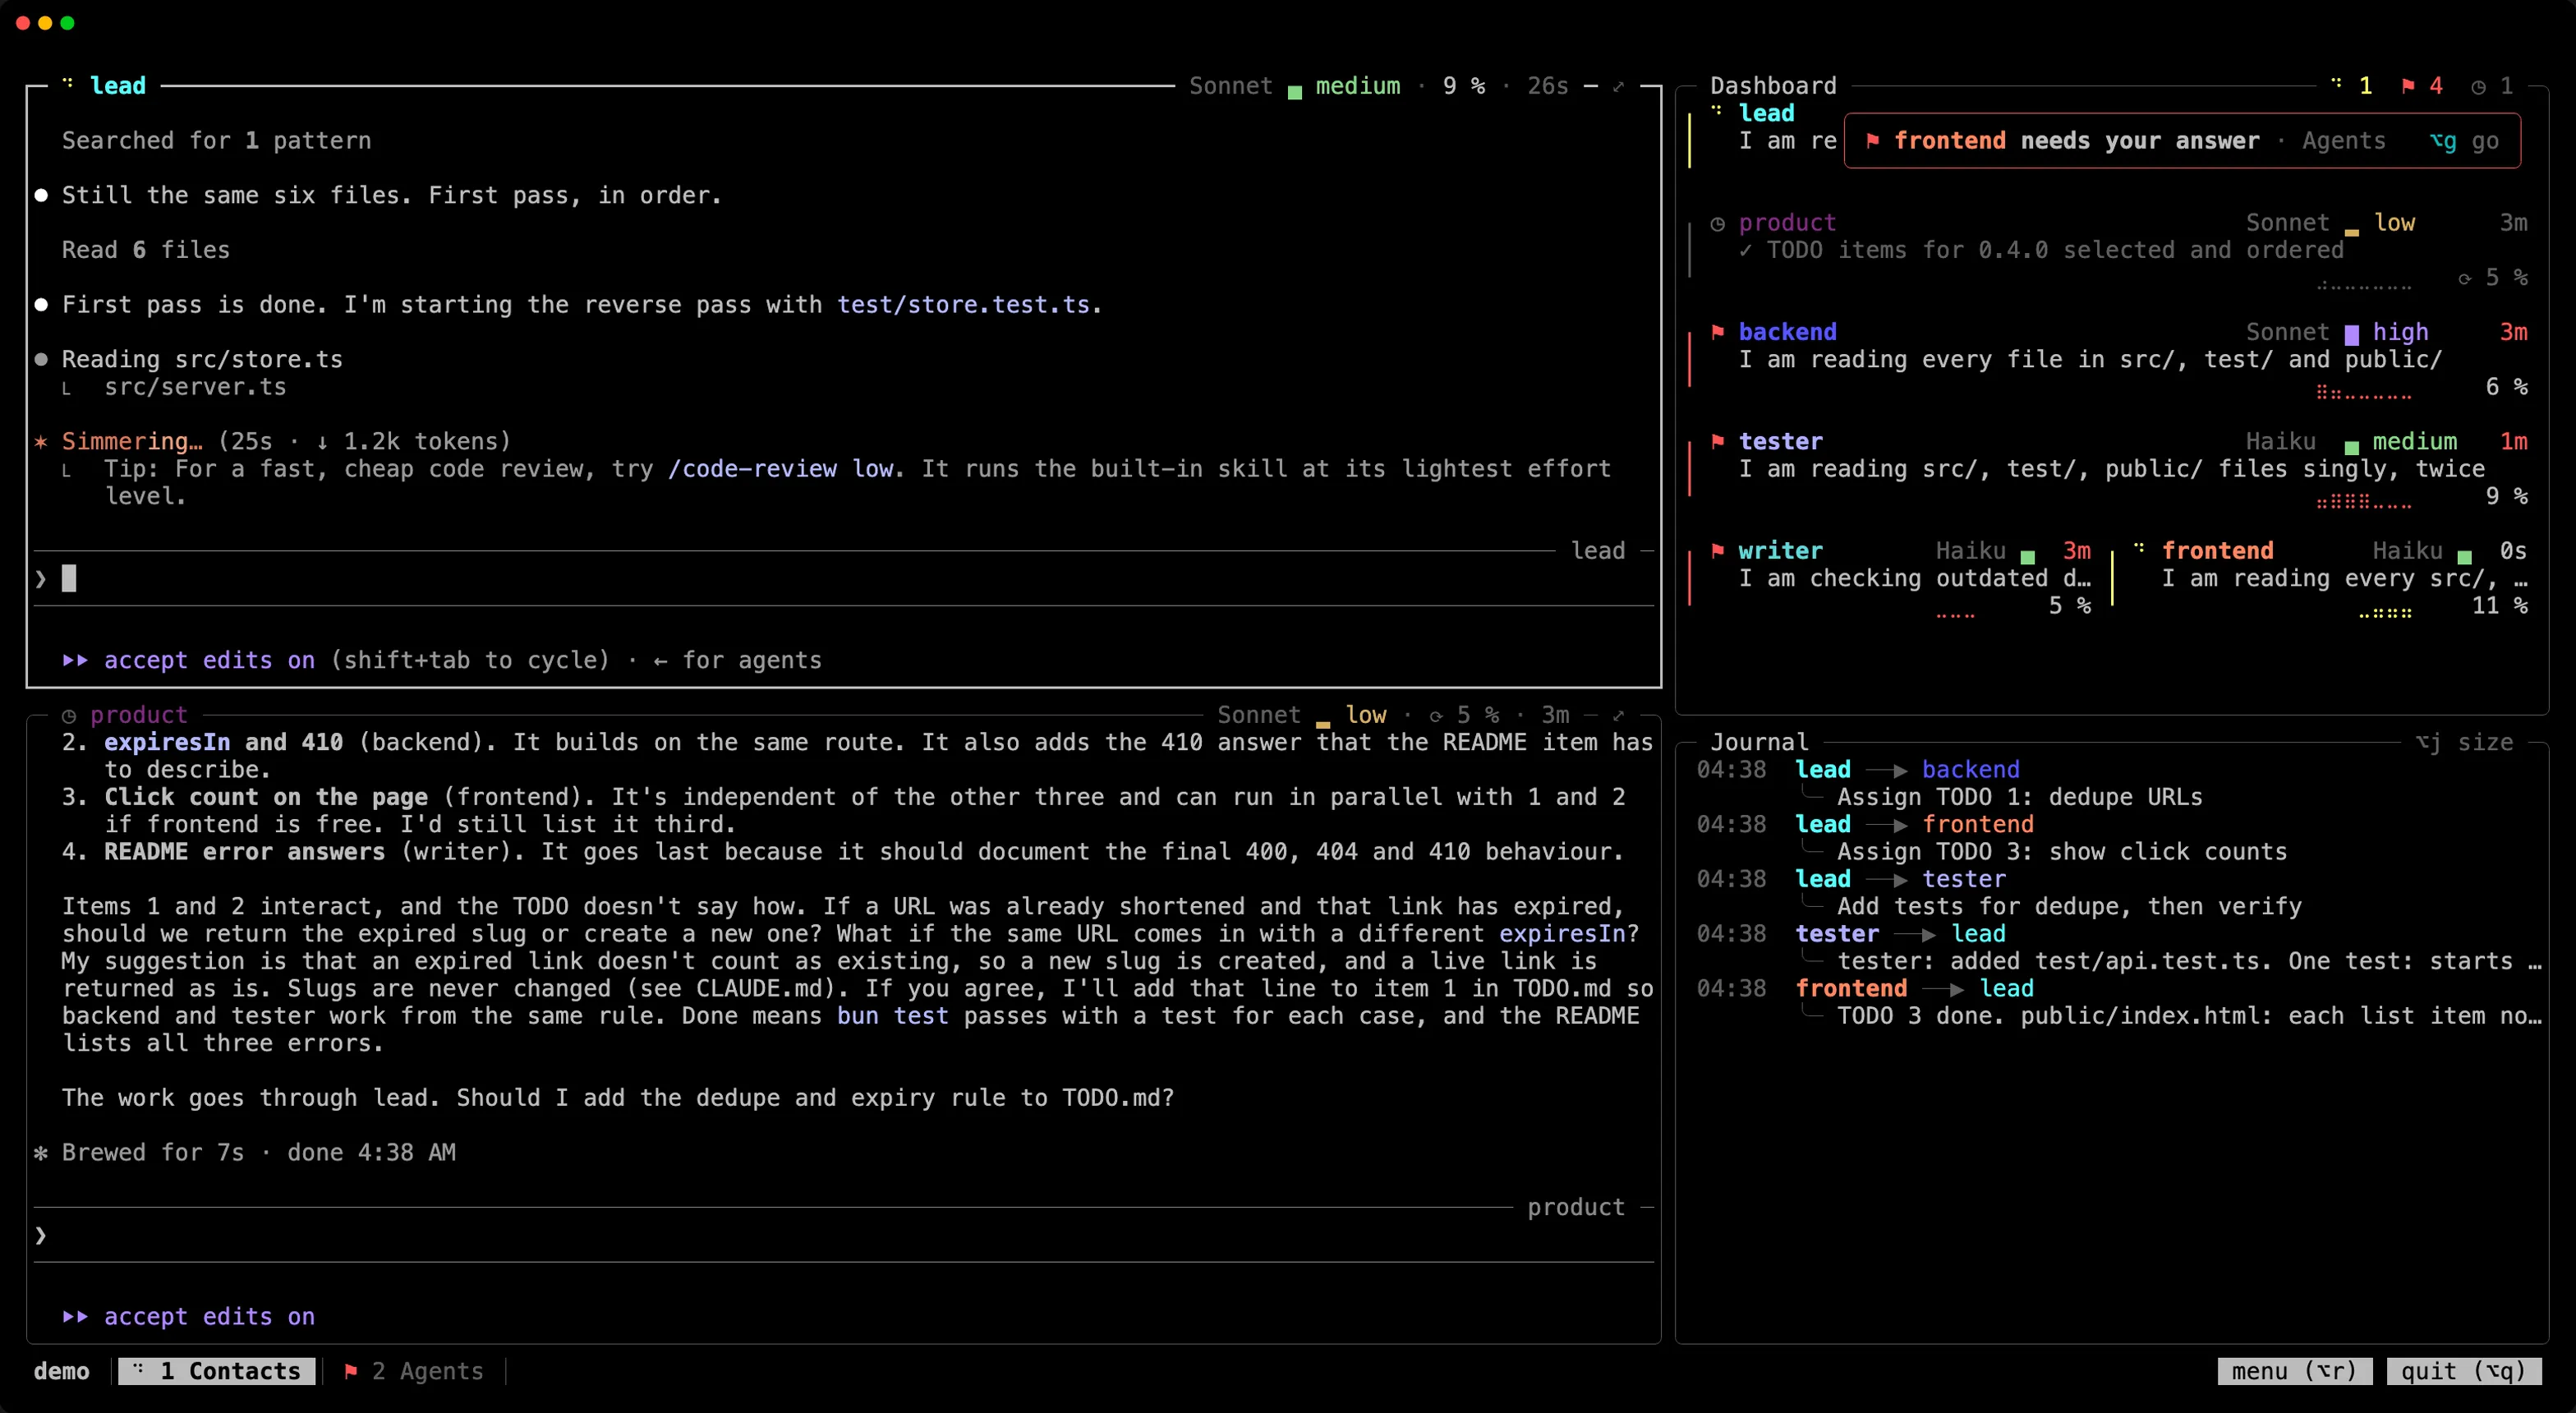The width and height of the screenshot is (2576, 1413).
Task: Expand the lead pane with its arrow icon
Action: click(x=1618, y=86)
